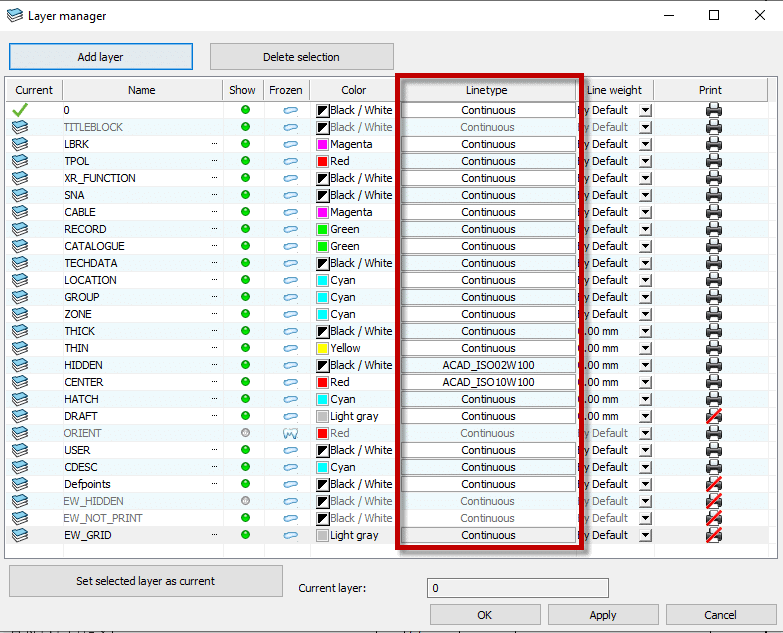
Task: Open line weight dropdown for layer 0
Action: pos(646,110)
